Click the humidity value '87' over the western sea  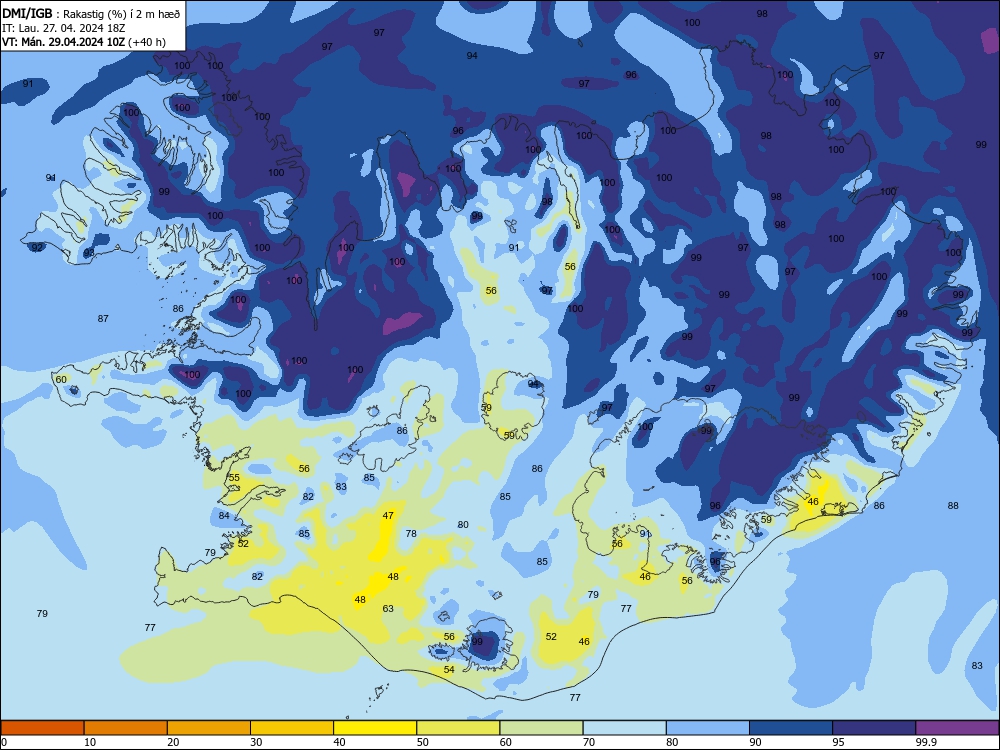(103, 318)
